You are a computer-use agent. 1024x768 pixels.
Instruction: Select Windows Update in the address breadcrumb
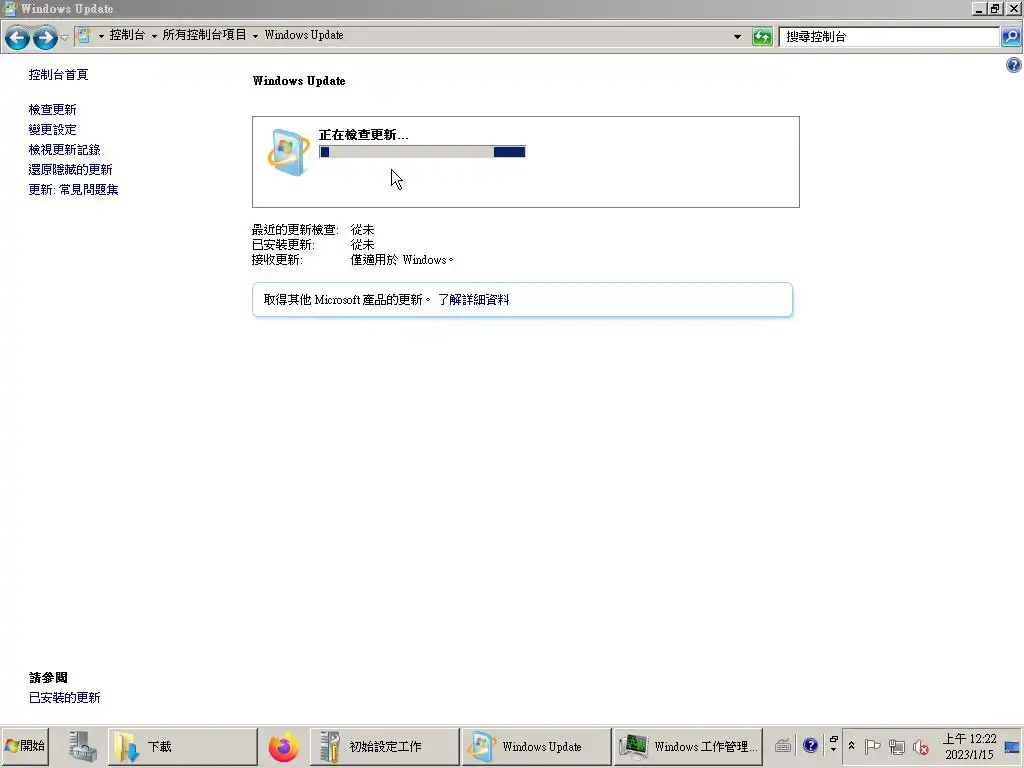coord(304,35)
